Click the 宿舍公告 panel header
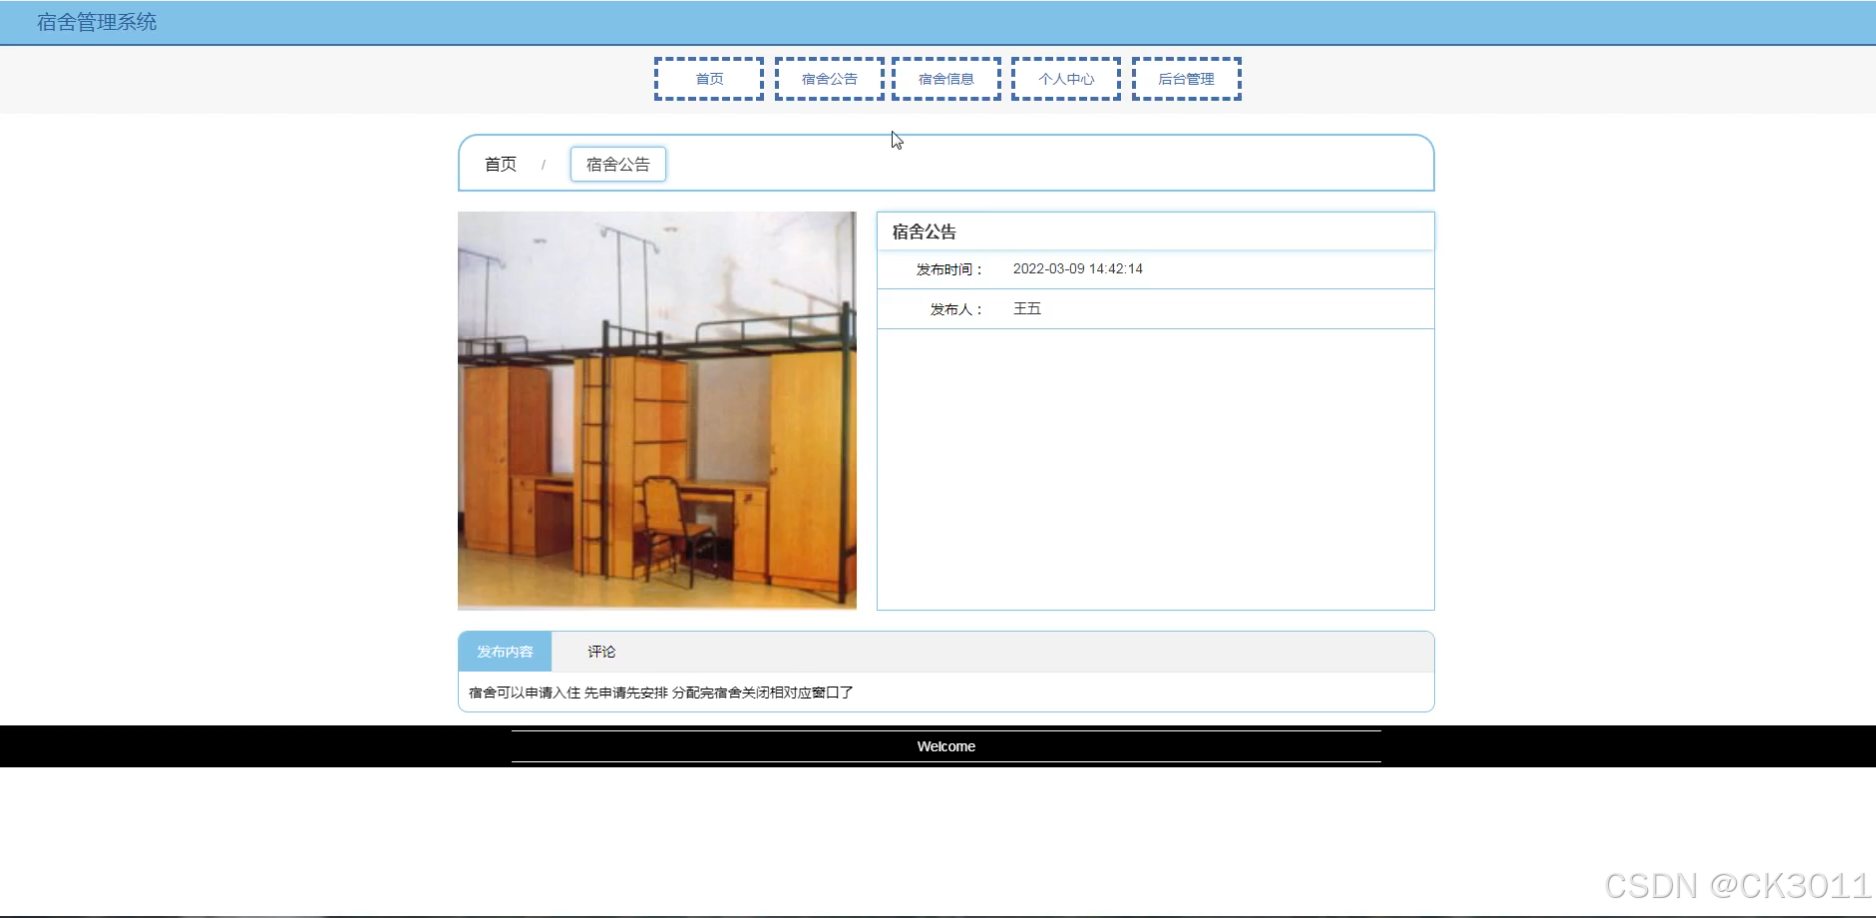The height and width of the screenshot is (918, 1876). pos(923,231)
